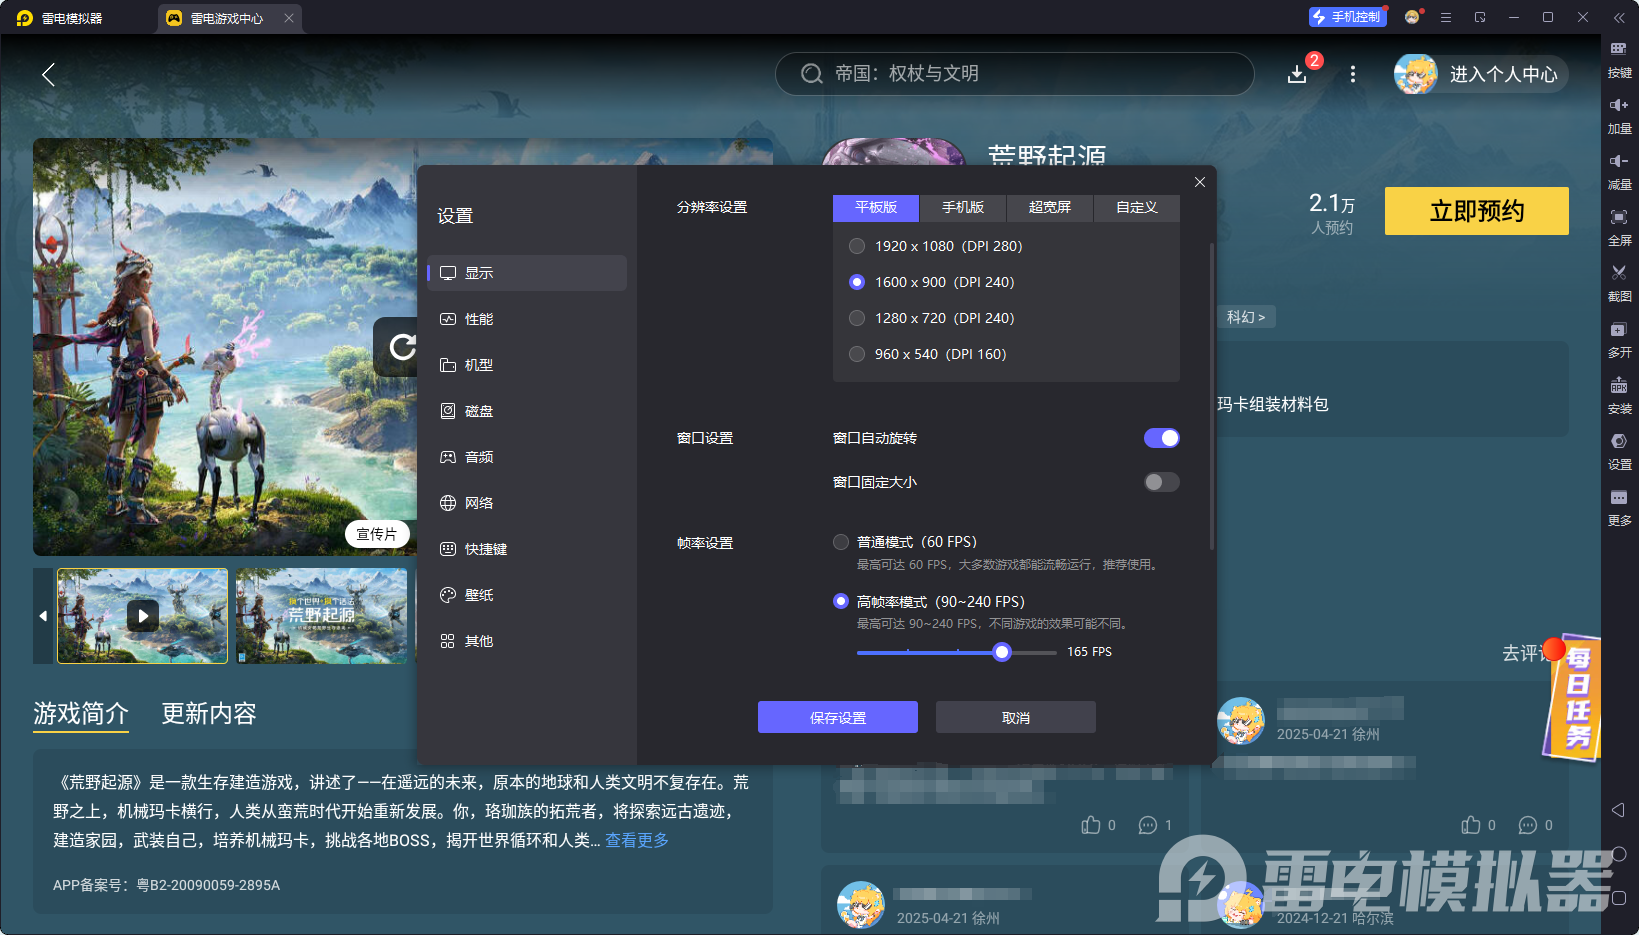Take a screenshot with the 截图 icon
The image size is (1639, 935).
point(1621,283)
